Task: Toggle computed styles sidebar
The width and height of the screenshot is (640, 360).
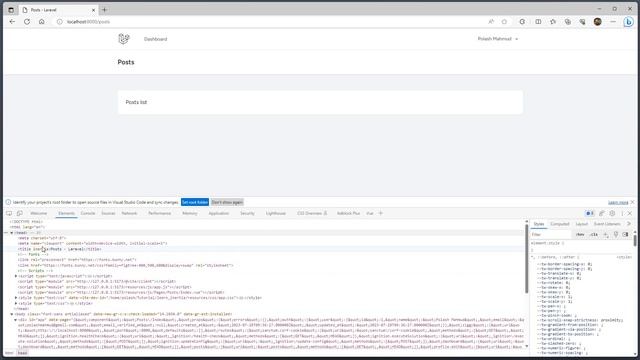Action: coord(625,234)
